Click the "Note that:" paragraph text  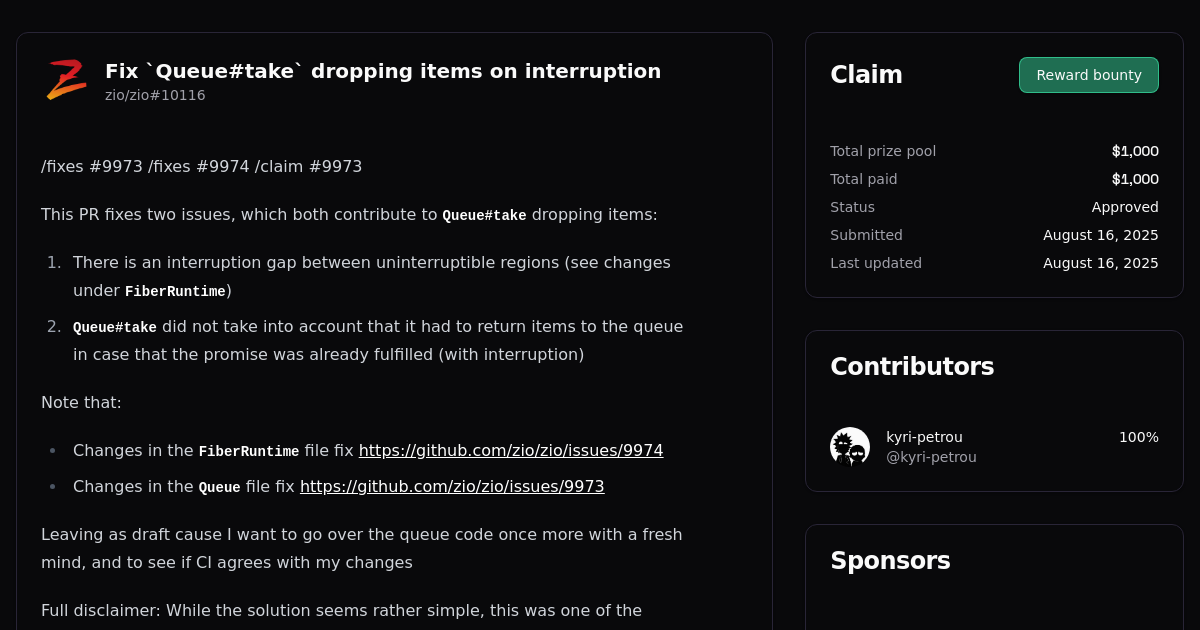[81, 403]
